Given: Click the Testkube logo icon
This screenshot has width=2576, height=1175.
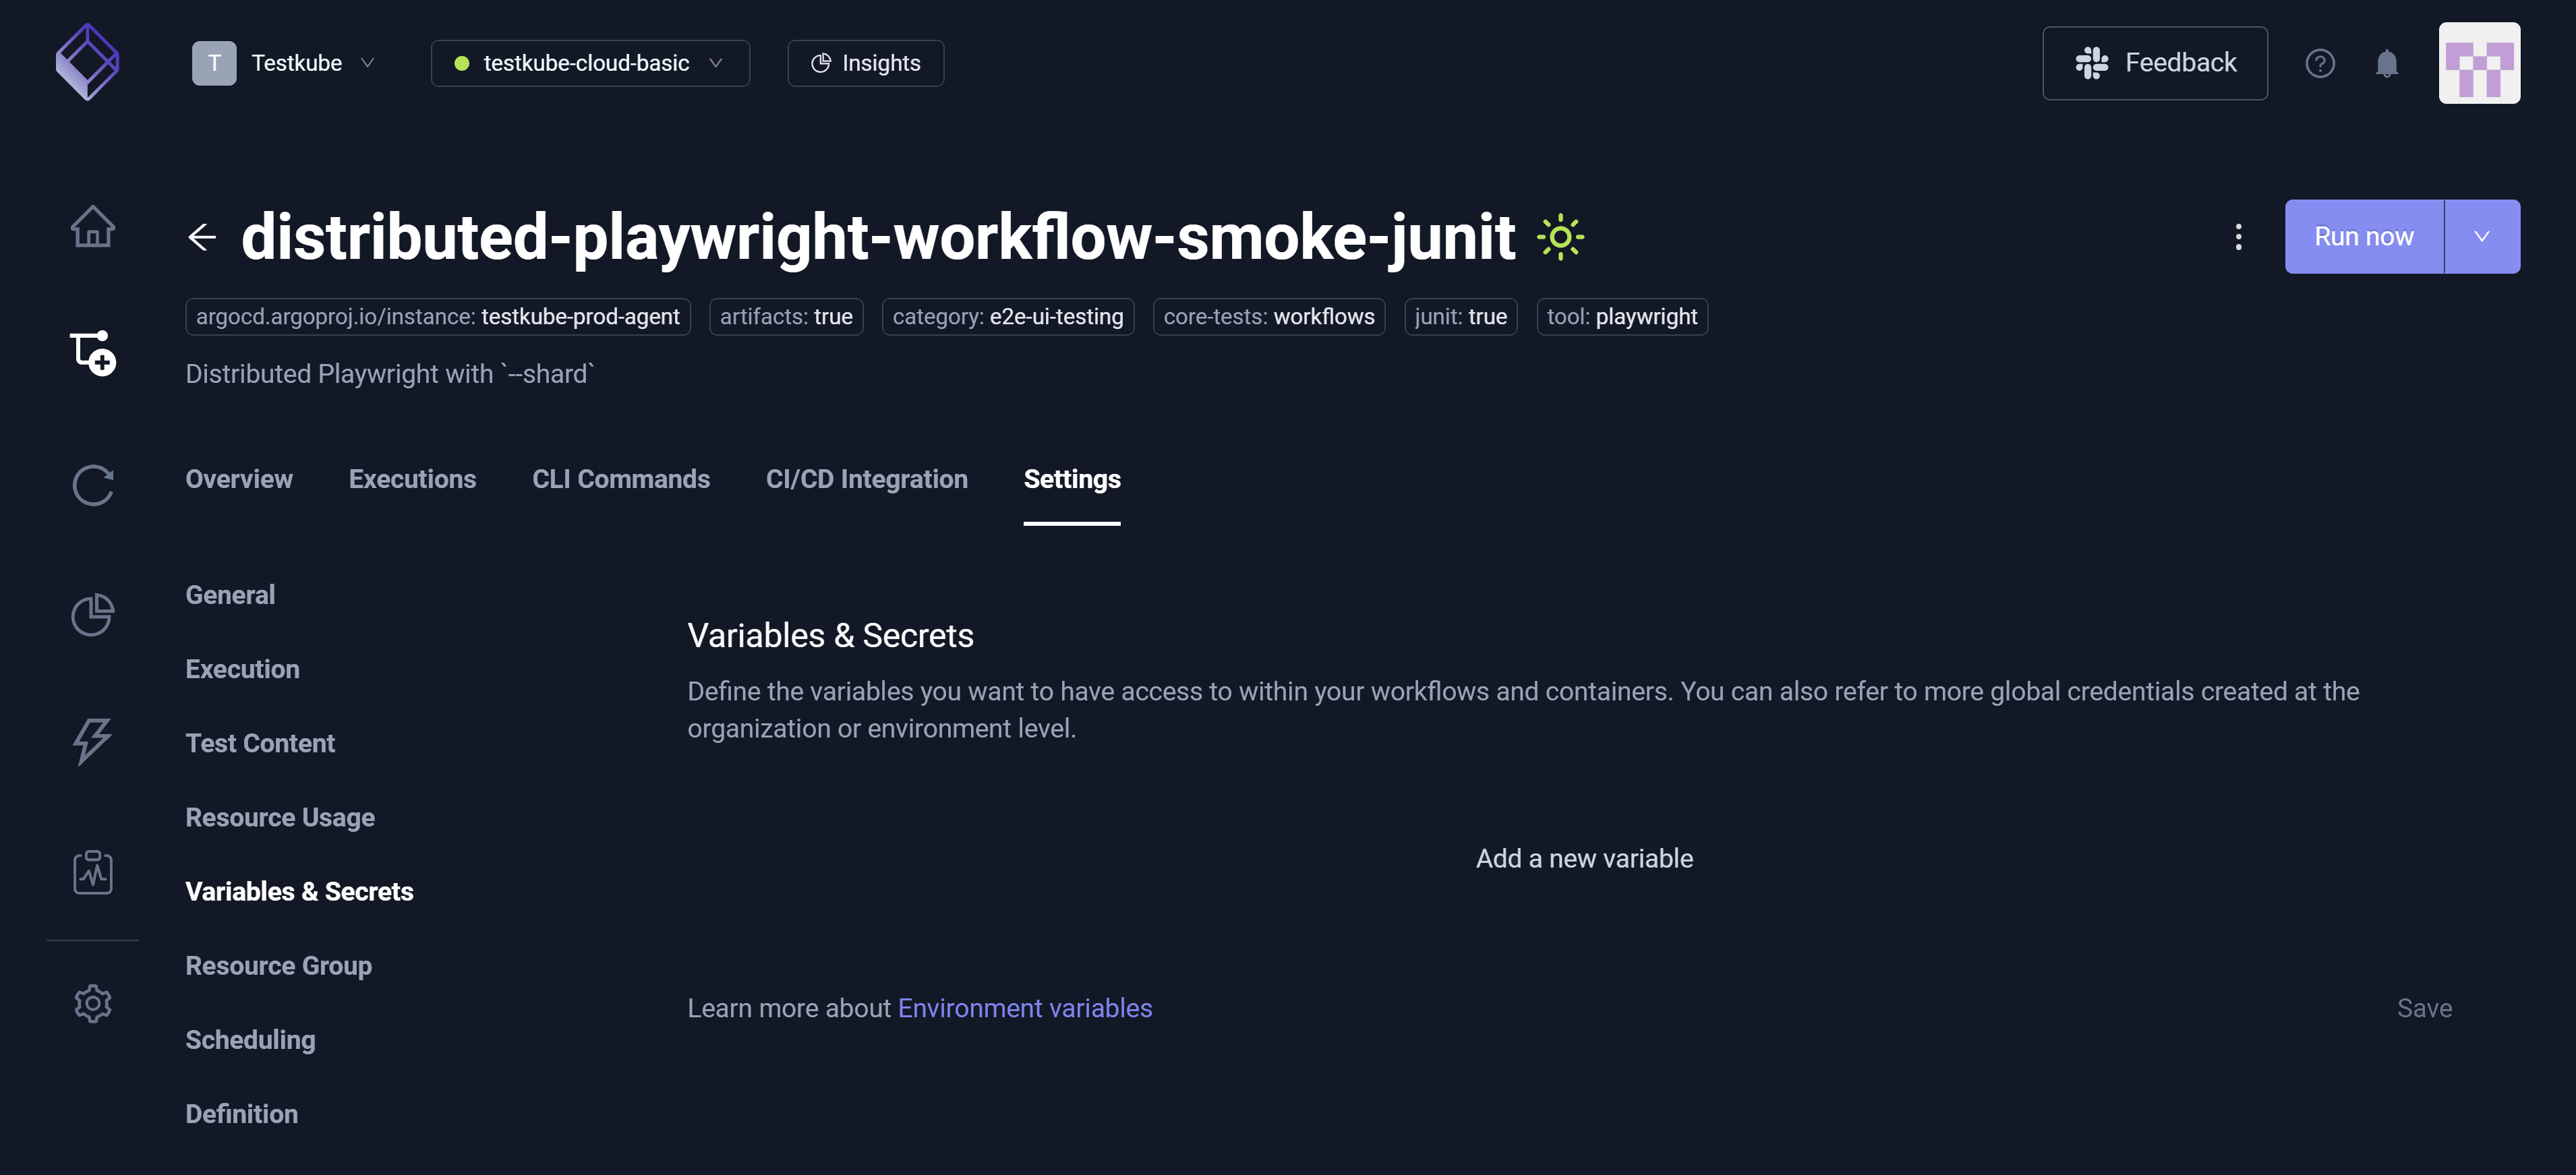Looking at the screenshot, I should (87, 62).
